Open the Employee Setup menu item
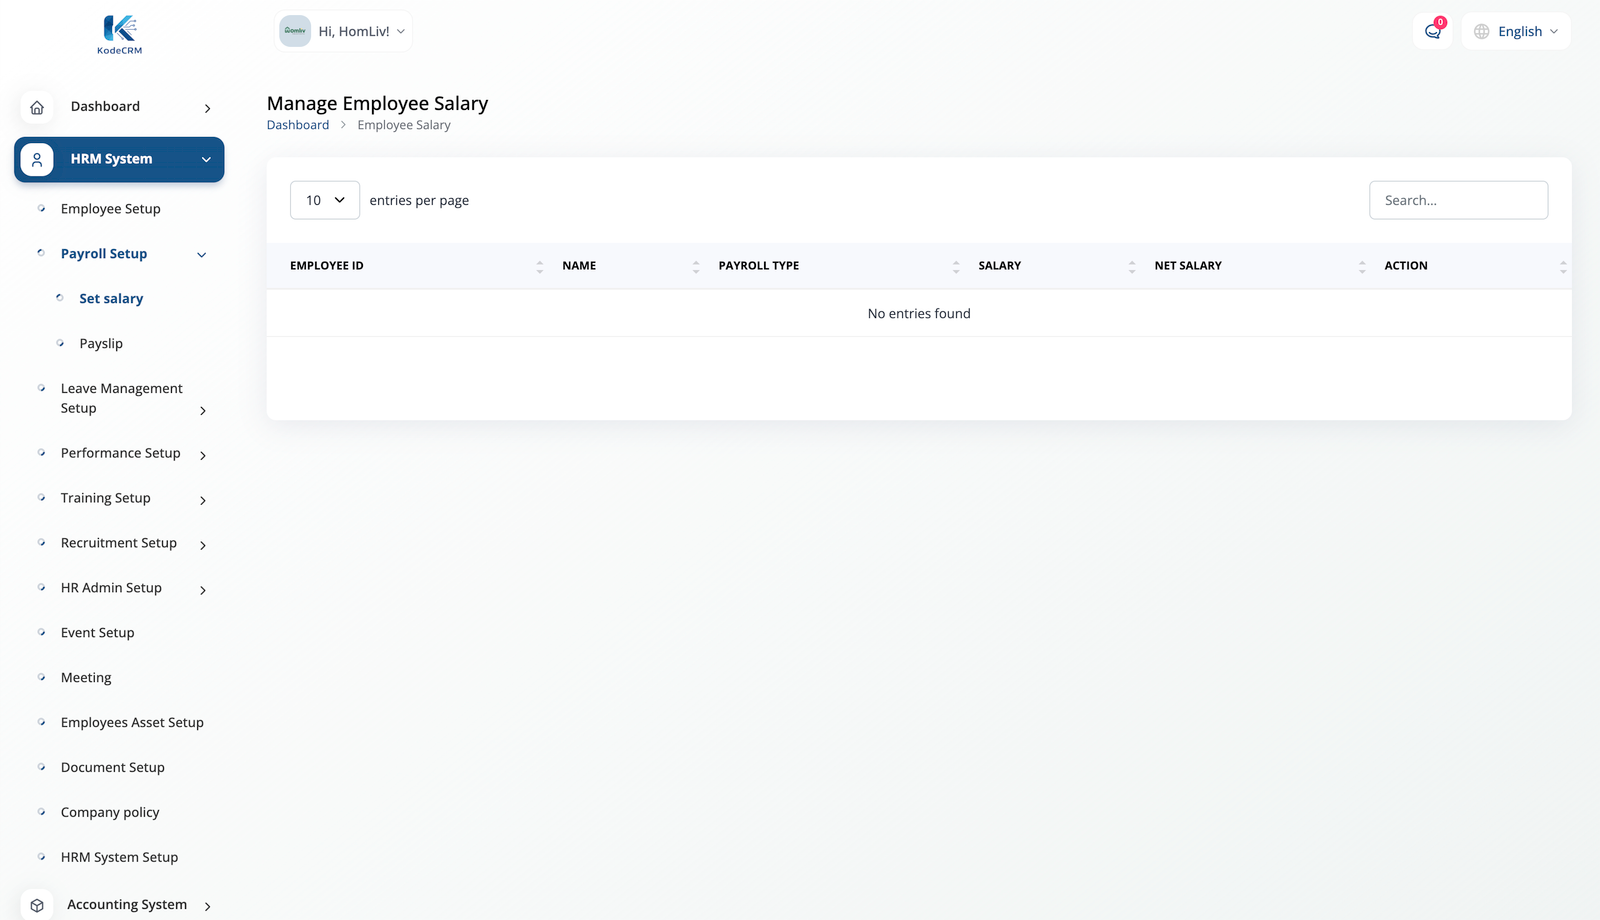Screen dimensions: 1600x920 point(110,209)
